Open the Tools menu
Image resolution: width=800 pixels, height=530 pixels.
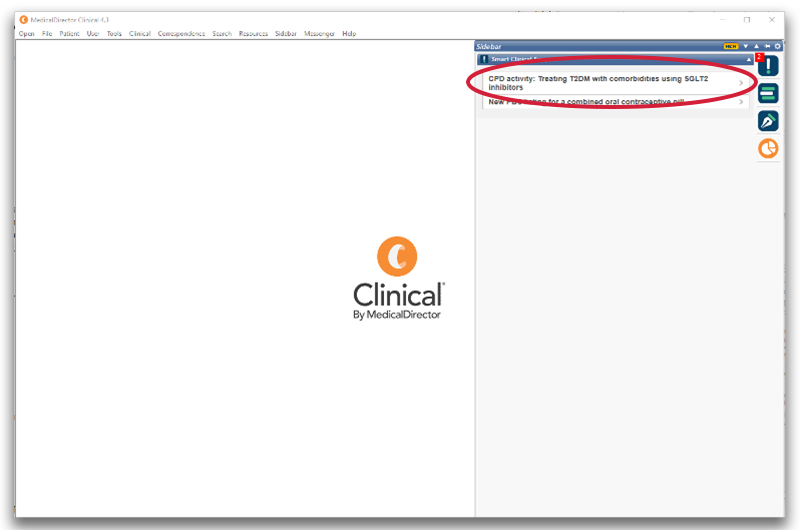coord(114,34)
